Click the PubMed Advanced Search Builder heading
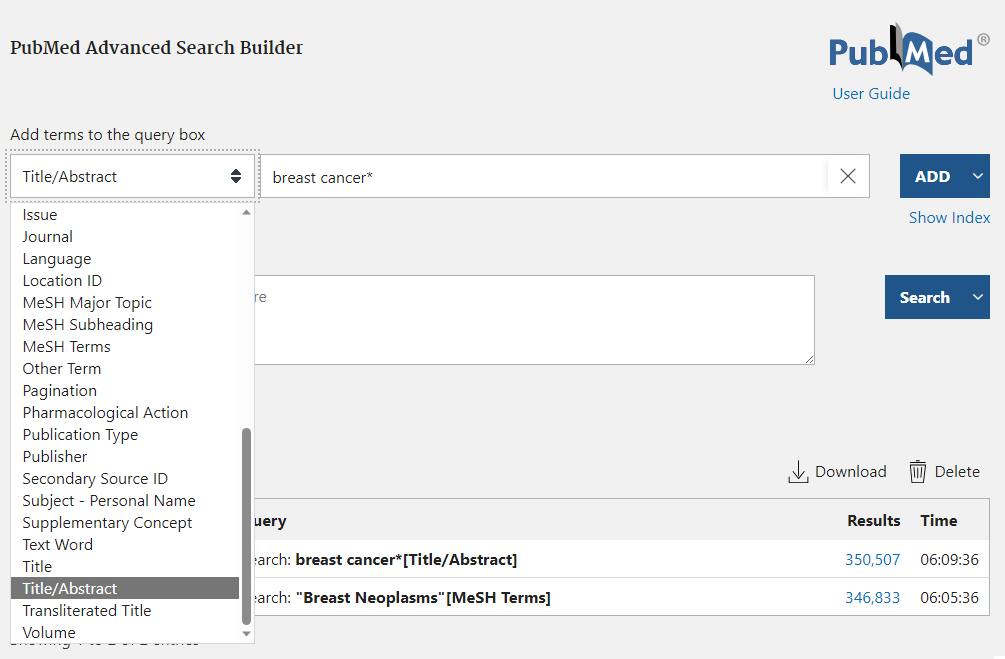 [156, 47]
